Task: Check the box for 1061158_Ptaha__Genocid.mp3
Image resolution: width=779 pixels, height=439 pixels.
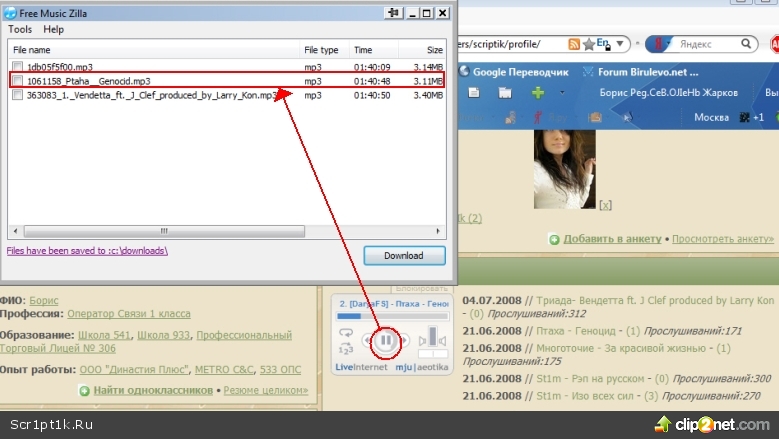Action: pyautogui.click(x=17, y=80)
